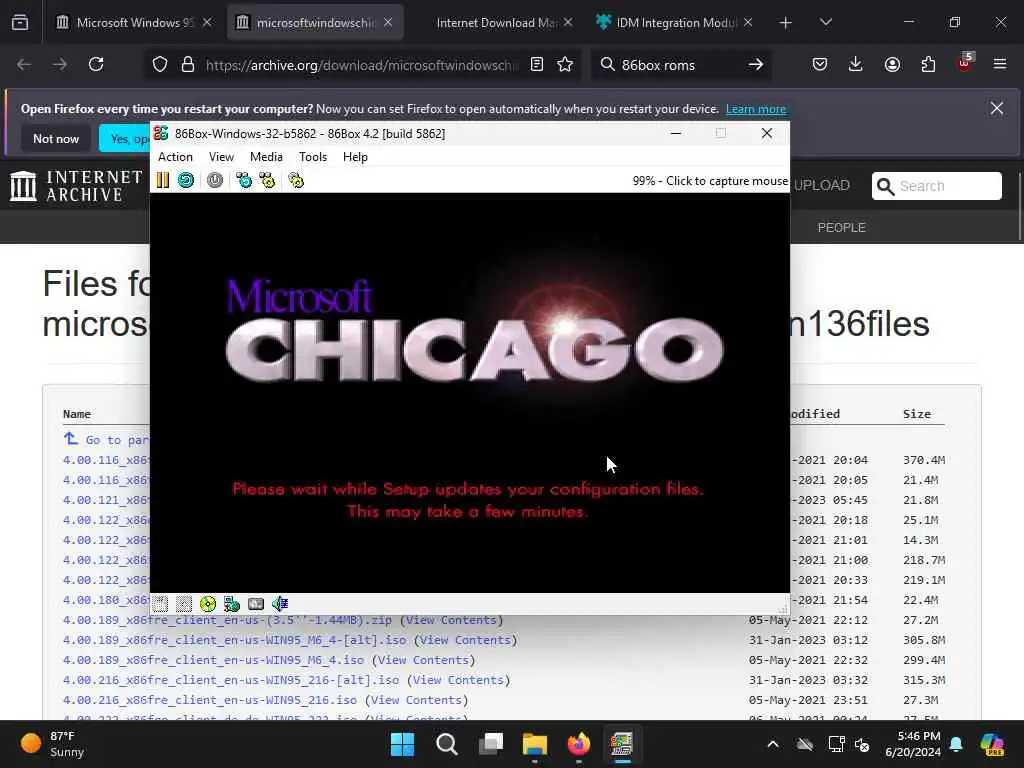The width and height of the screenshot is (1024, 768).
Task: Open weather widget showing 87°F Sunny
Action: 52,744
